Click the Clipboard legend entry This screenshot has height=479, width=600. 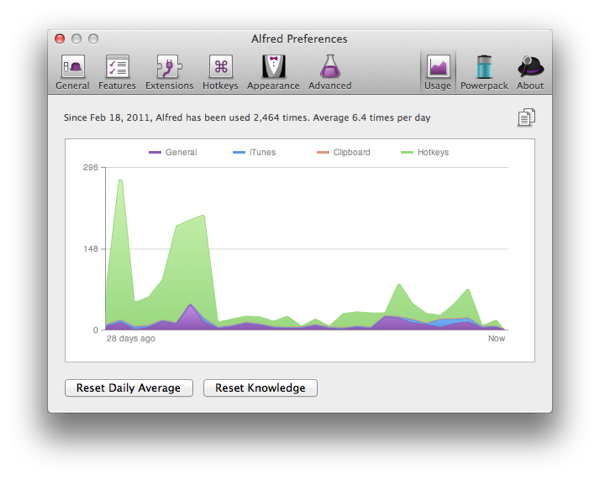[344, 152]
